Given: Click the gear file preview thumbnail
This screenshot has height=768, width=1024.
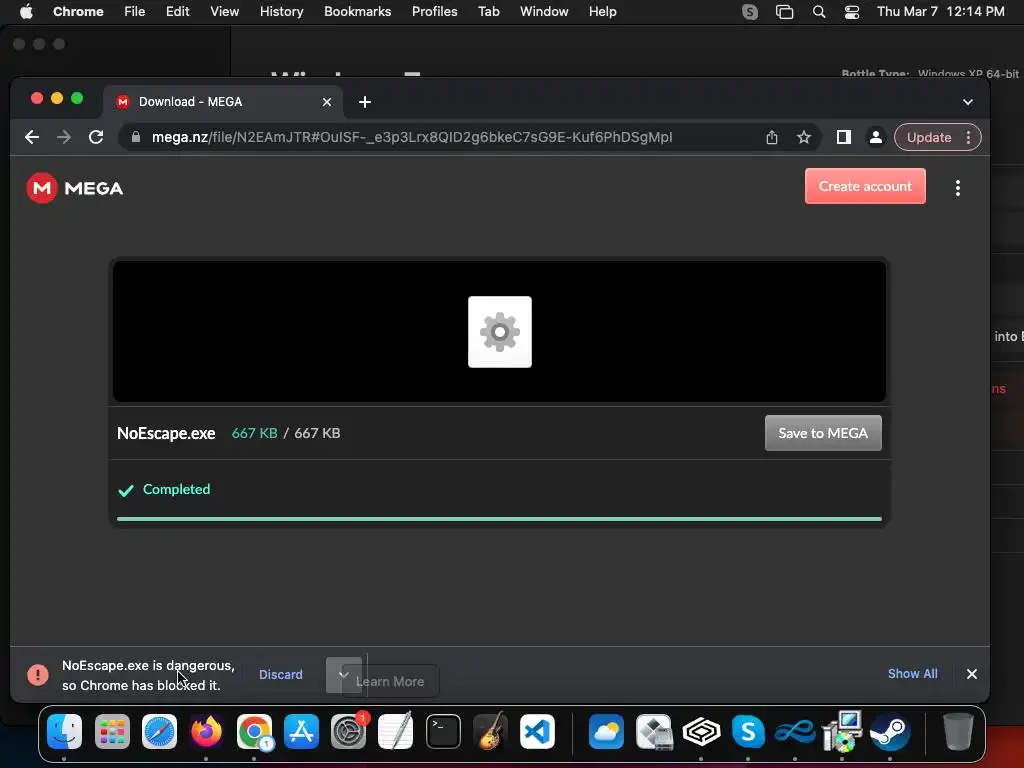Looking at the screenshot, I should click(x=500, y=332).
